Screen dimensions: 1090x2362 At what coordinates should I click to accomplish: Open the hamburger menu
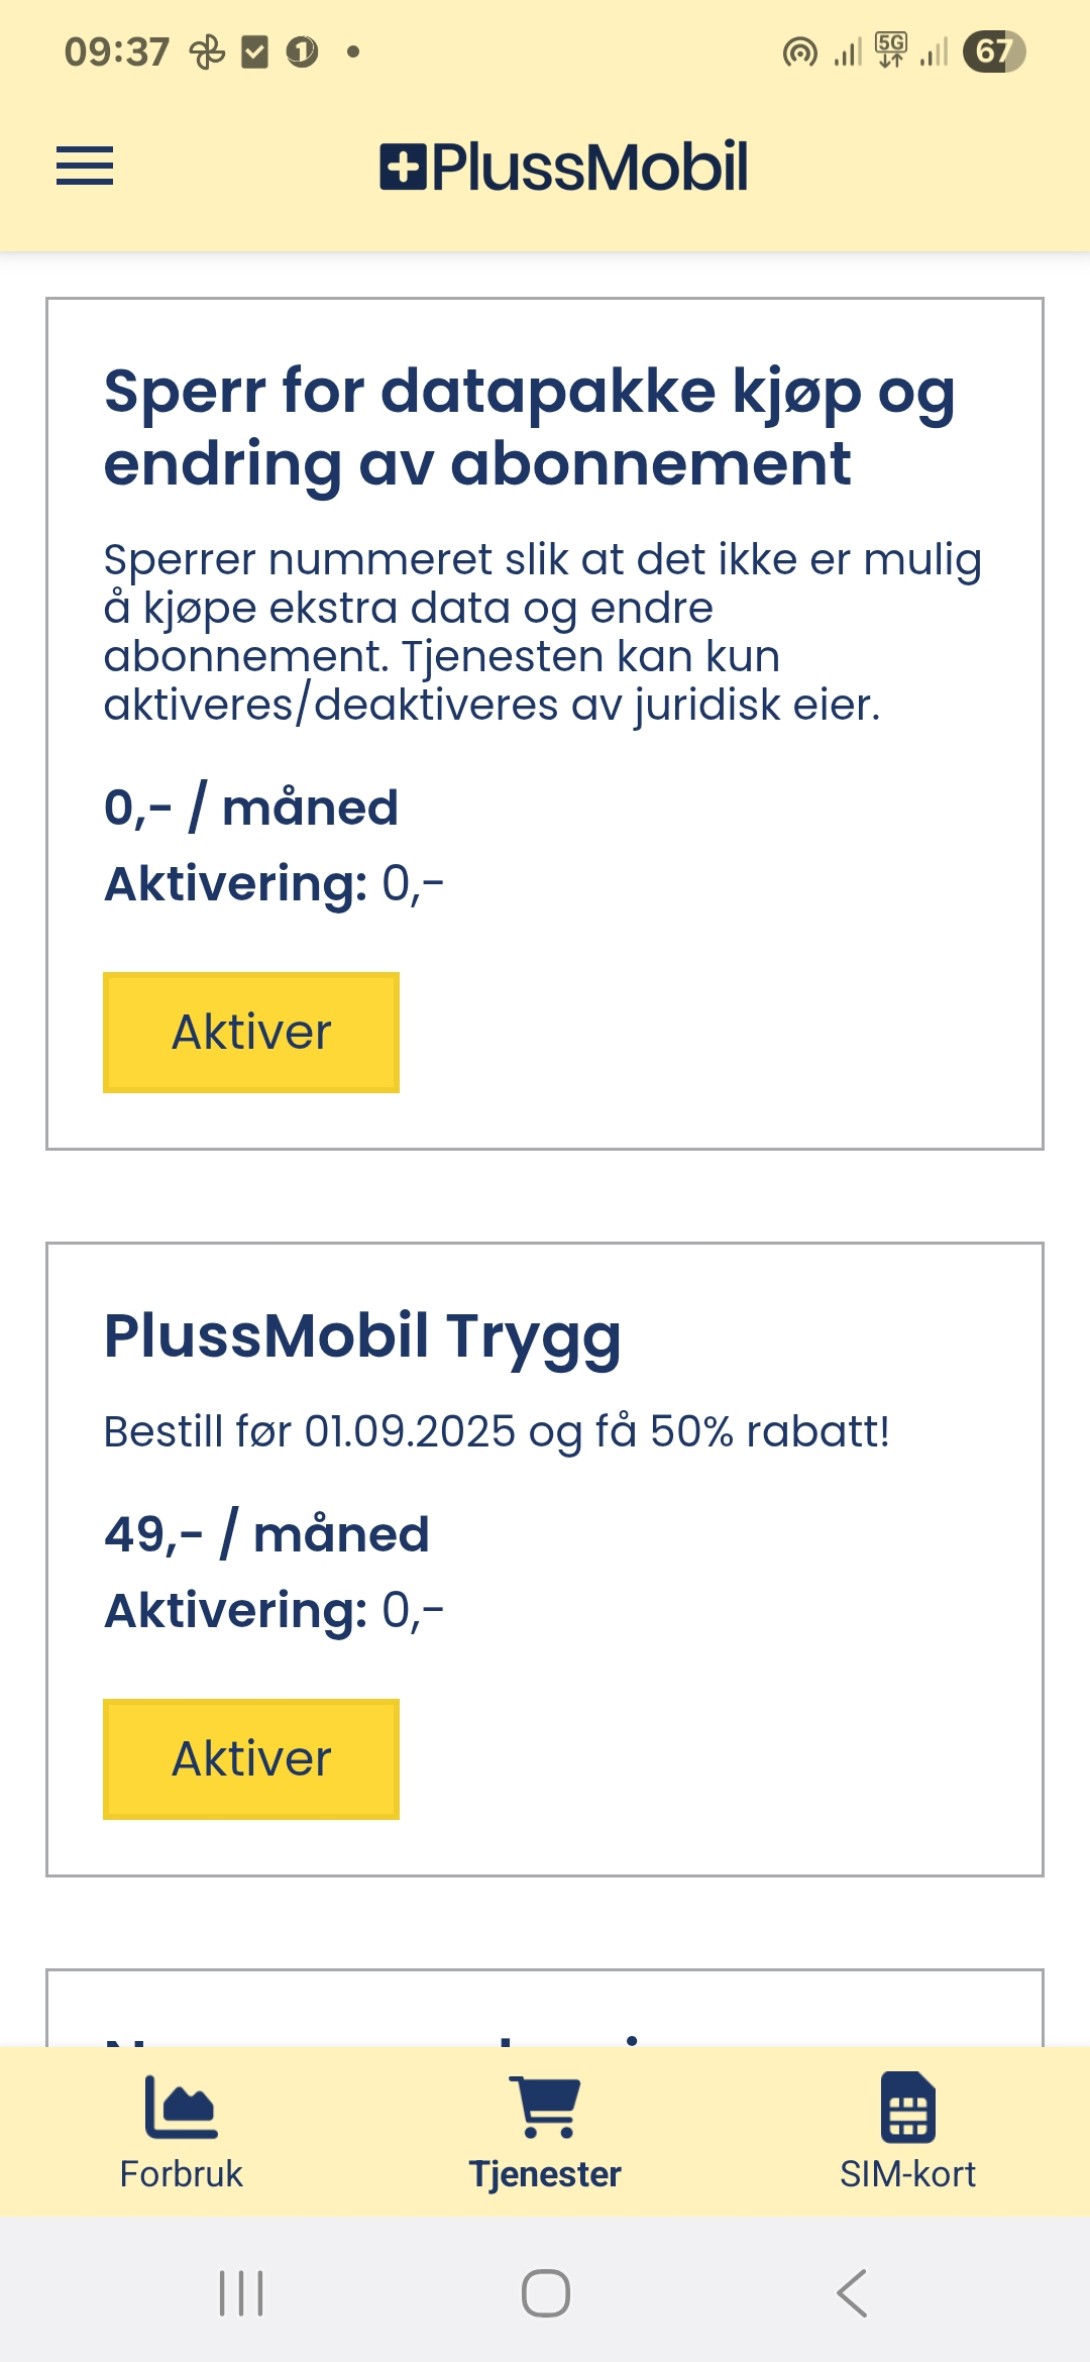pos(84,165)
